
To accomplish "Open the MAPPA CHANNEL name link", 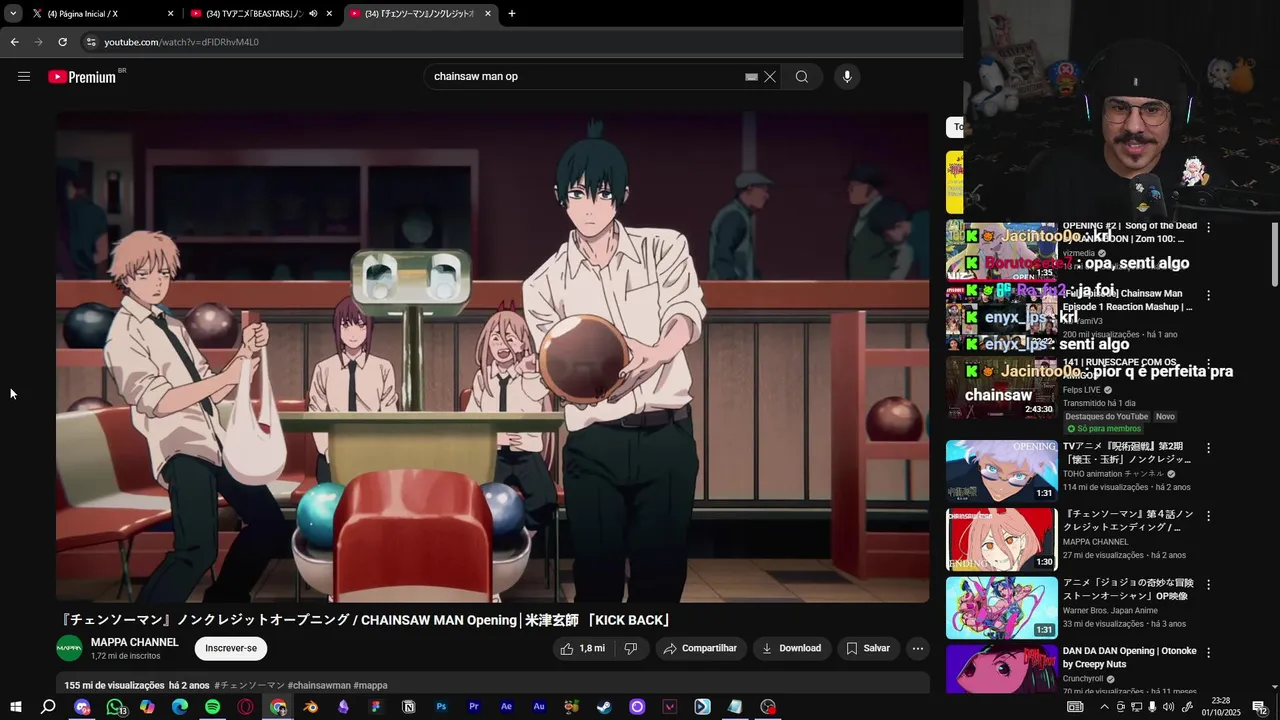I will (135, 642).
